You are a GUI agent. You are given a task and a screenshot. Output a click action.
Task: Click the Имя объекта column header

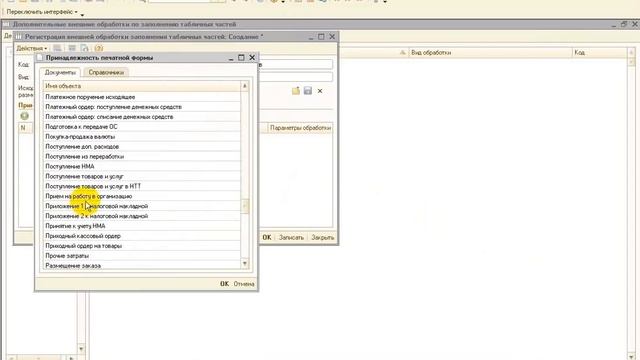(x=142, y=86)
